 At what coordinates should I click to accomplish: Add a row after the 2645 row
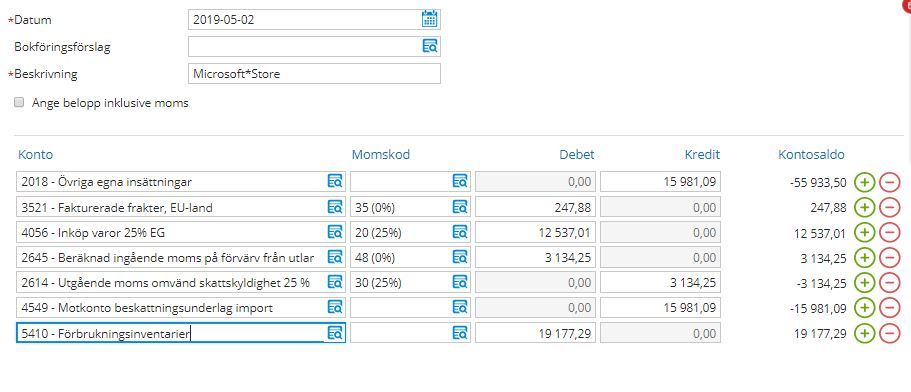(865, 258)
